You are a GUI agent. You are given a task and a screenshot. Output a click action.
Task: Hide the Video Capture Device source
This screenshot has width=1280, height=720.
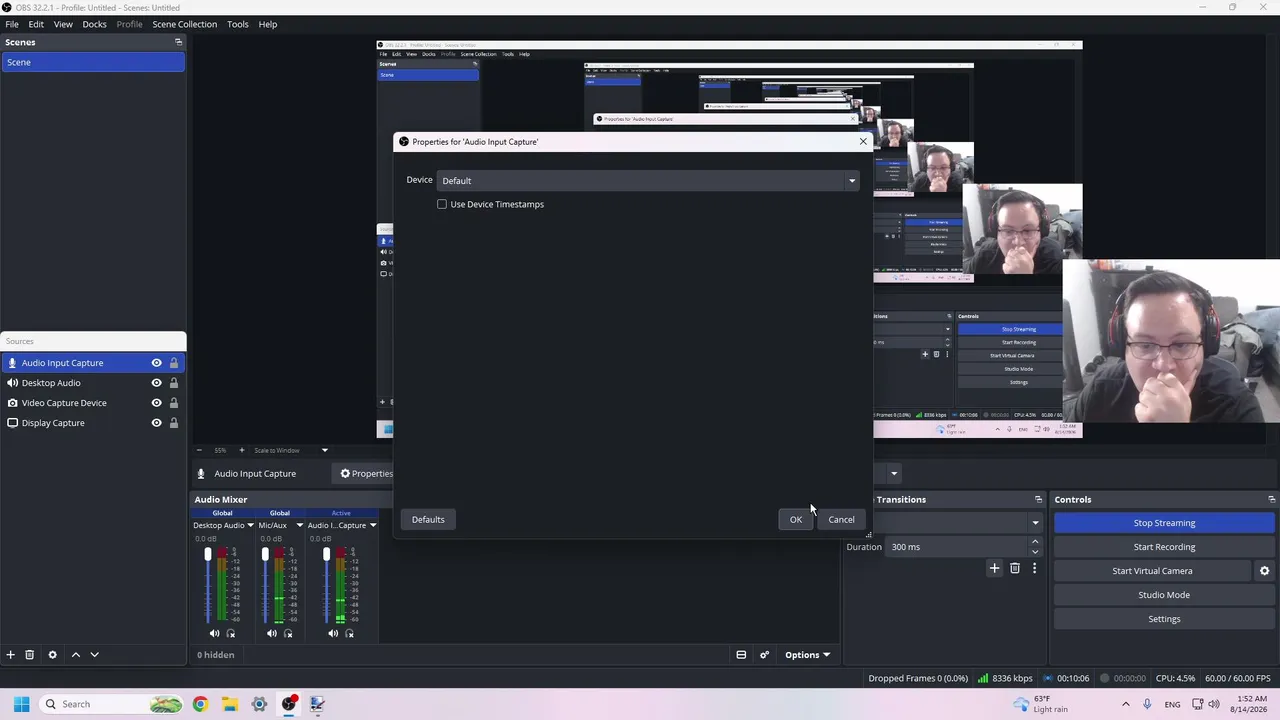pyautogui.click(x=156, y=403)
